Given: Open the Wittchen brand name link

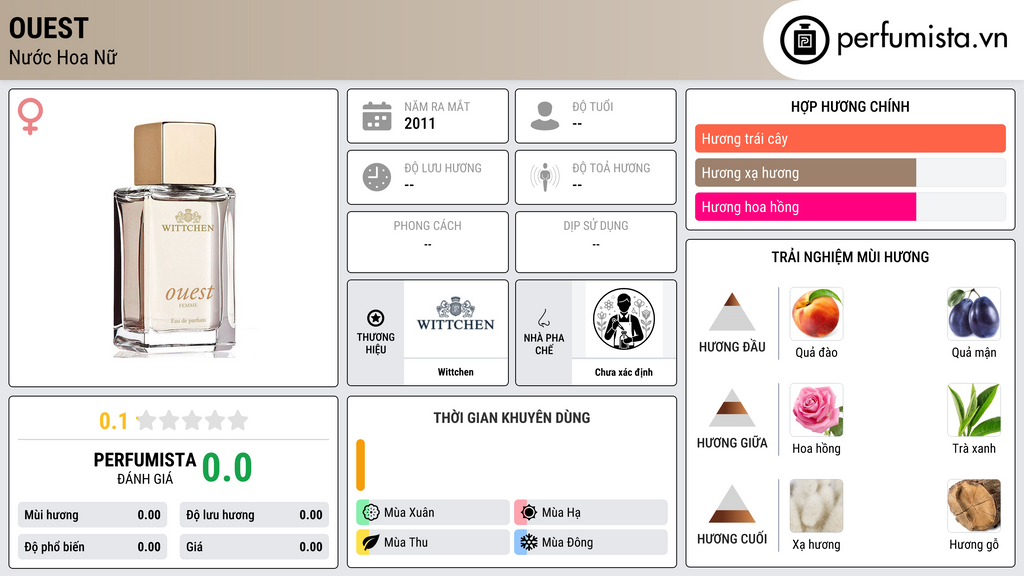Looking at the screenshot, I should click(x=456, y=372).
